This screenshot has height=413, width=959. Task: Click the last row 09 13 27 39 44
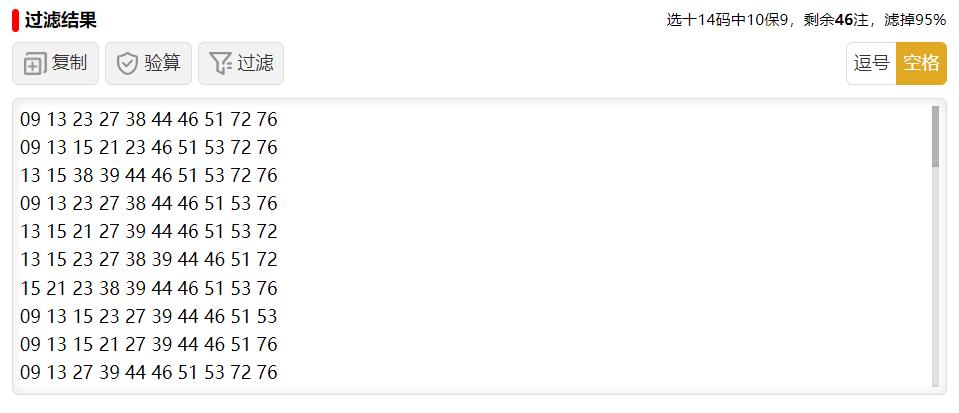point(149,372)
